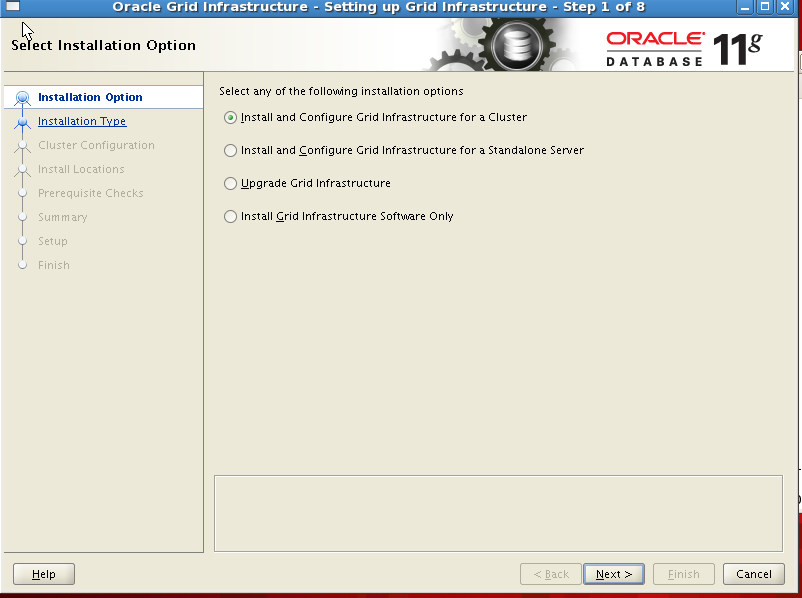Click the Installation Option step marker icon
Screen dimensions: 802x598
coord(22,98)
